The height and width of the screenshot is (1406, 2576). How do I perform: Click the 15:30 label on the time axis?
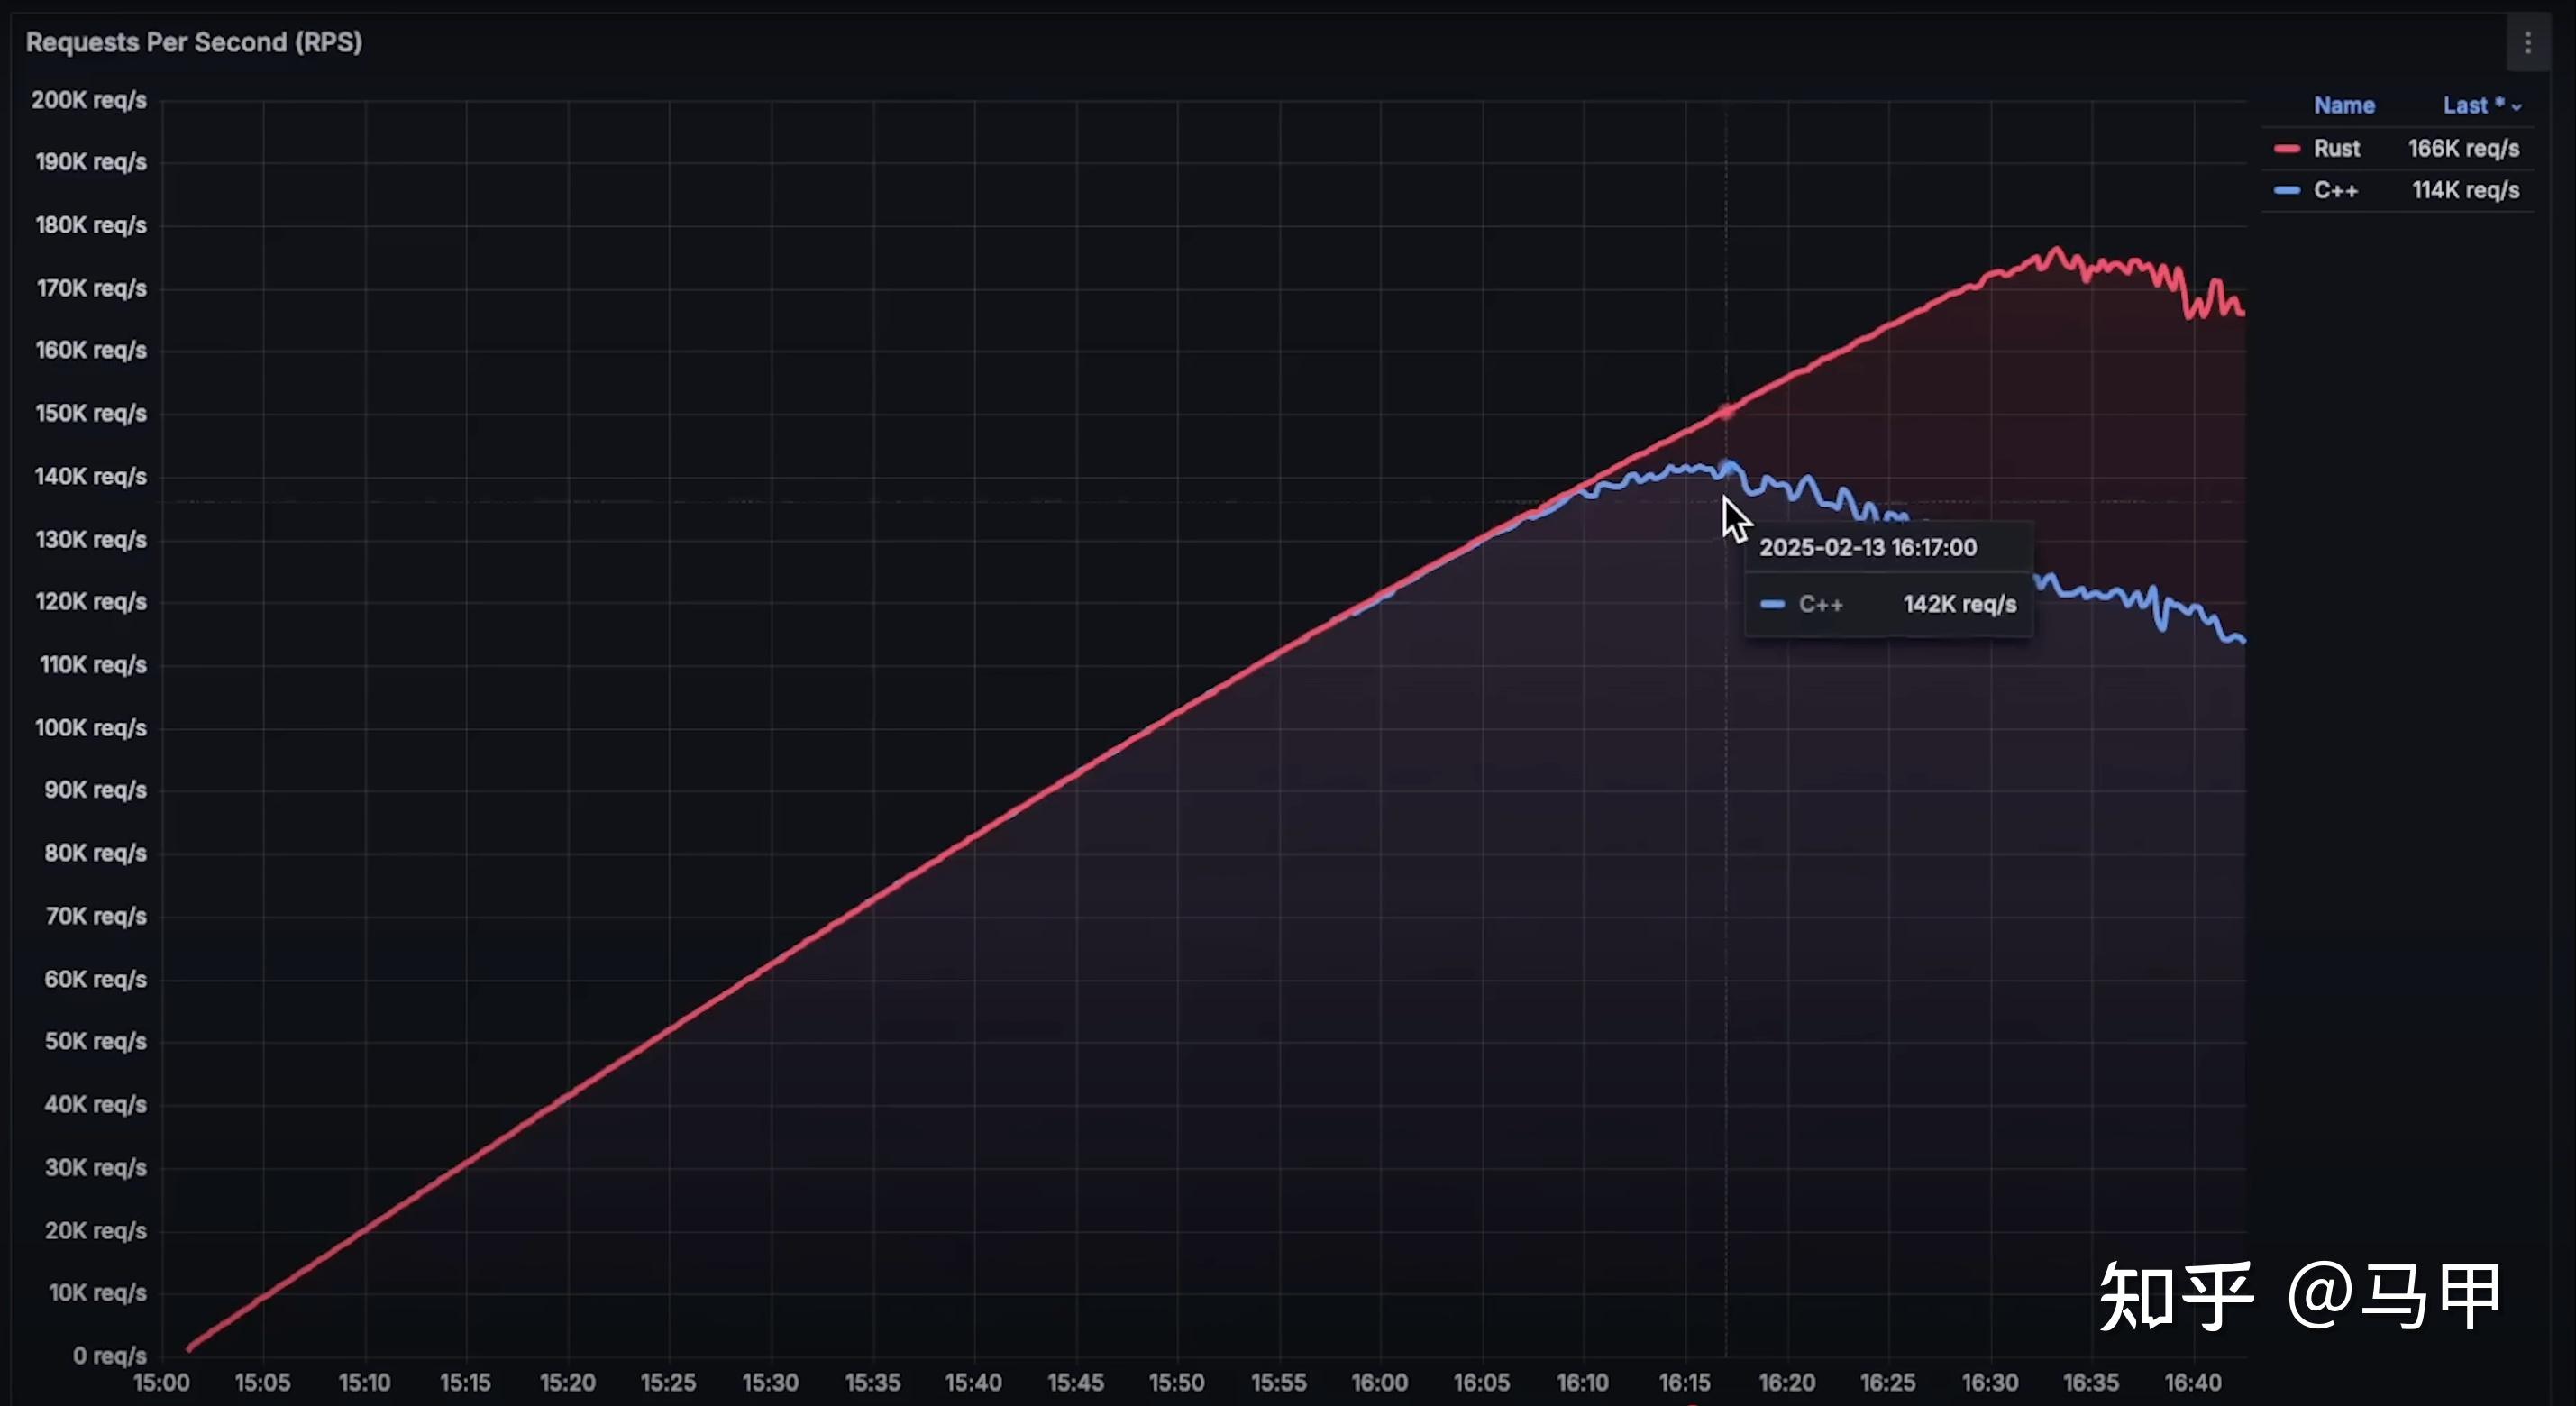coord(770,1383)
